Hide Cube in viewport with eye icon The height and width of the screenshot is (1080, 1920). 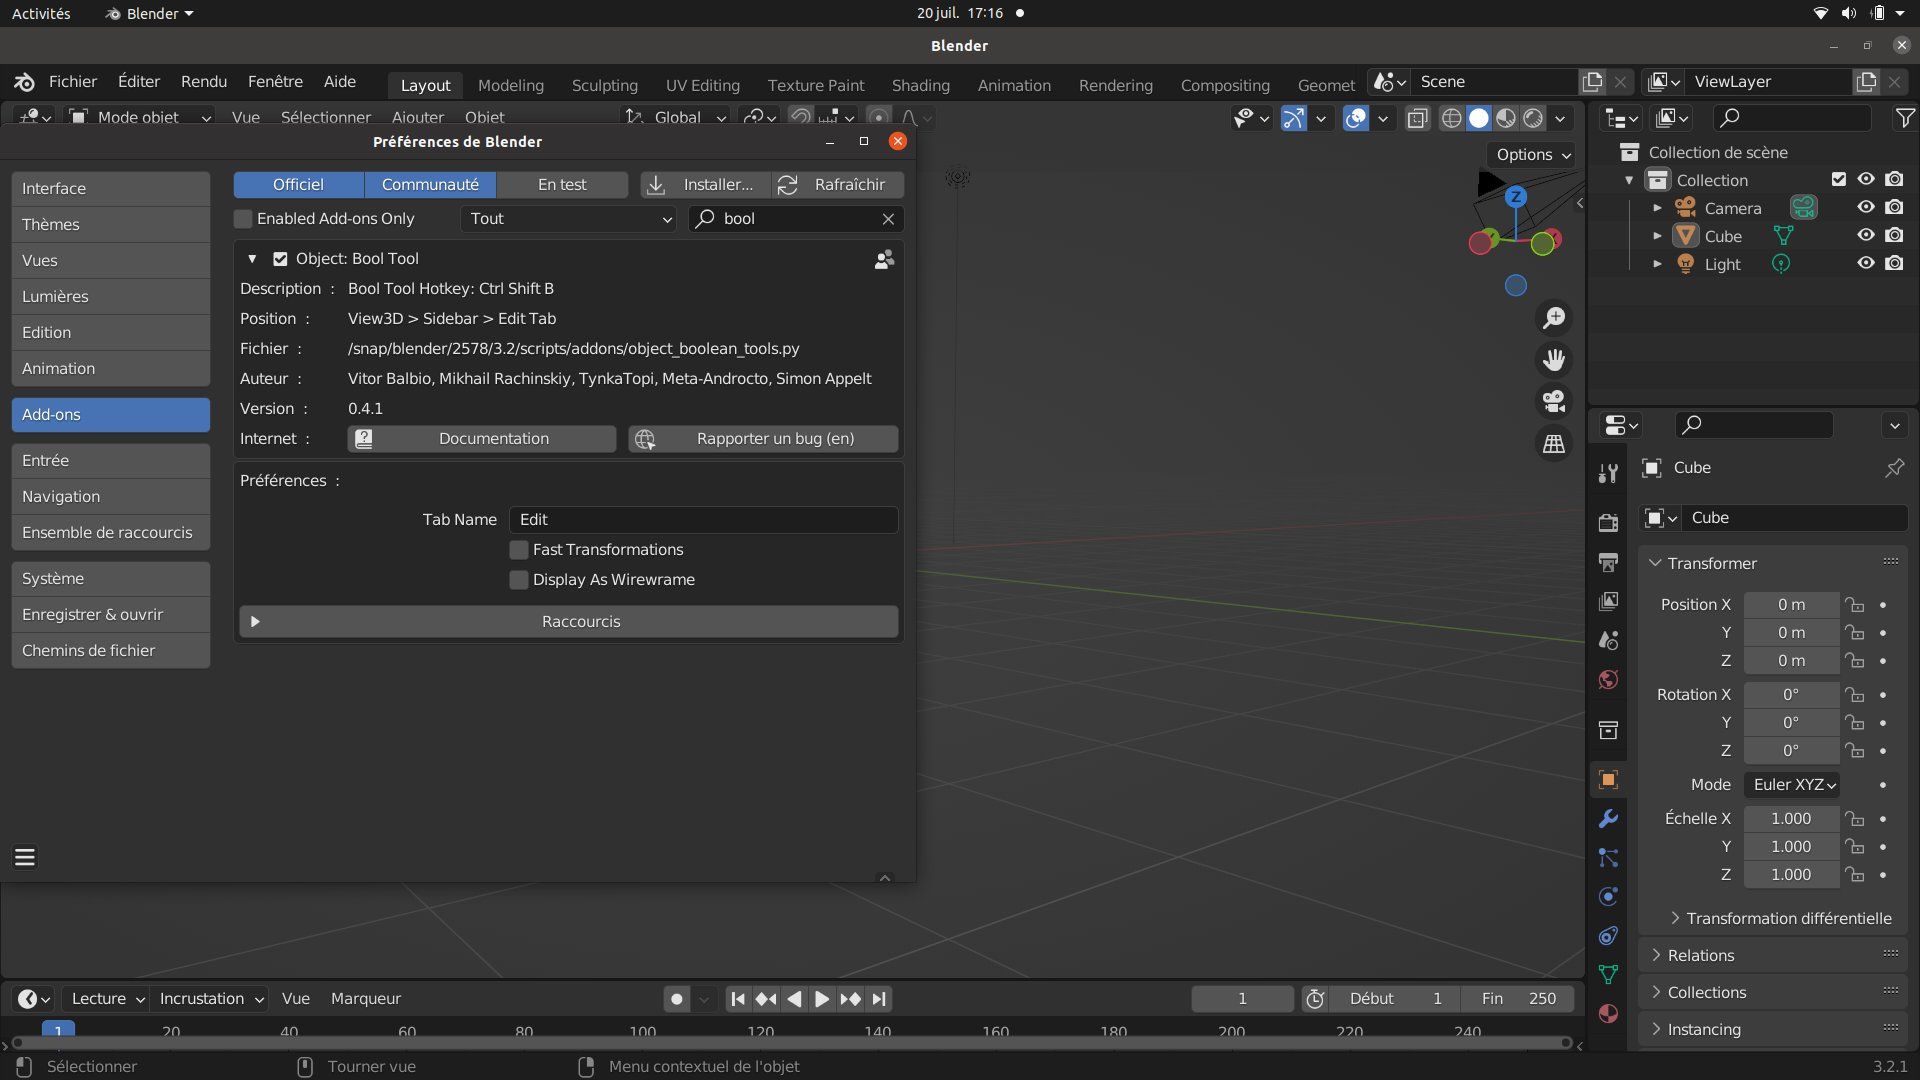click(1866, 236)
